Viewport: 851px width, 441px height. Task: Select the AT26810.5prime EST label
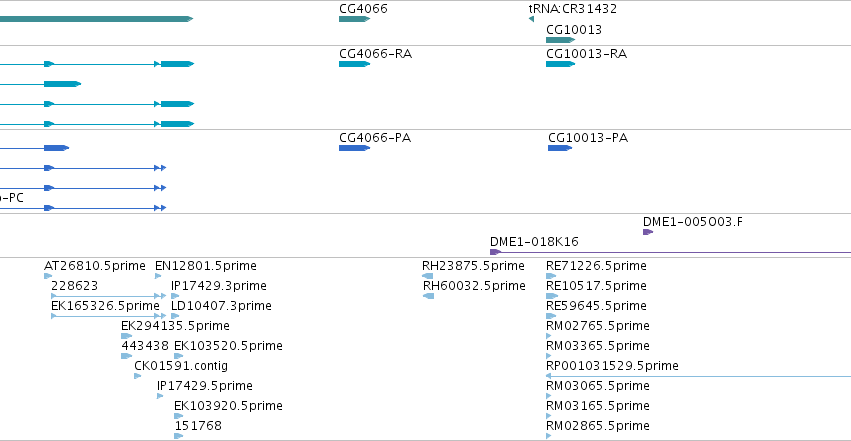94,266
